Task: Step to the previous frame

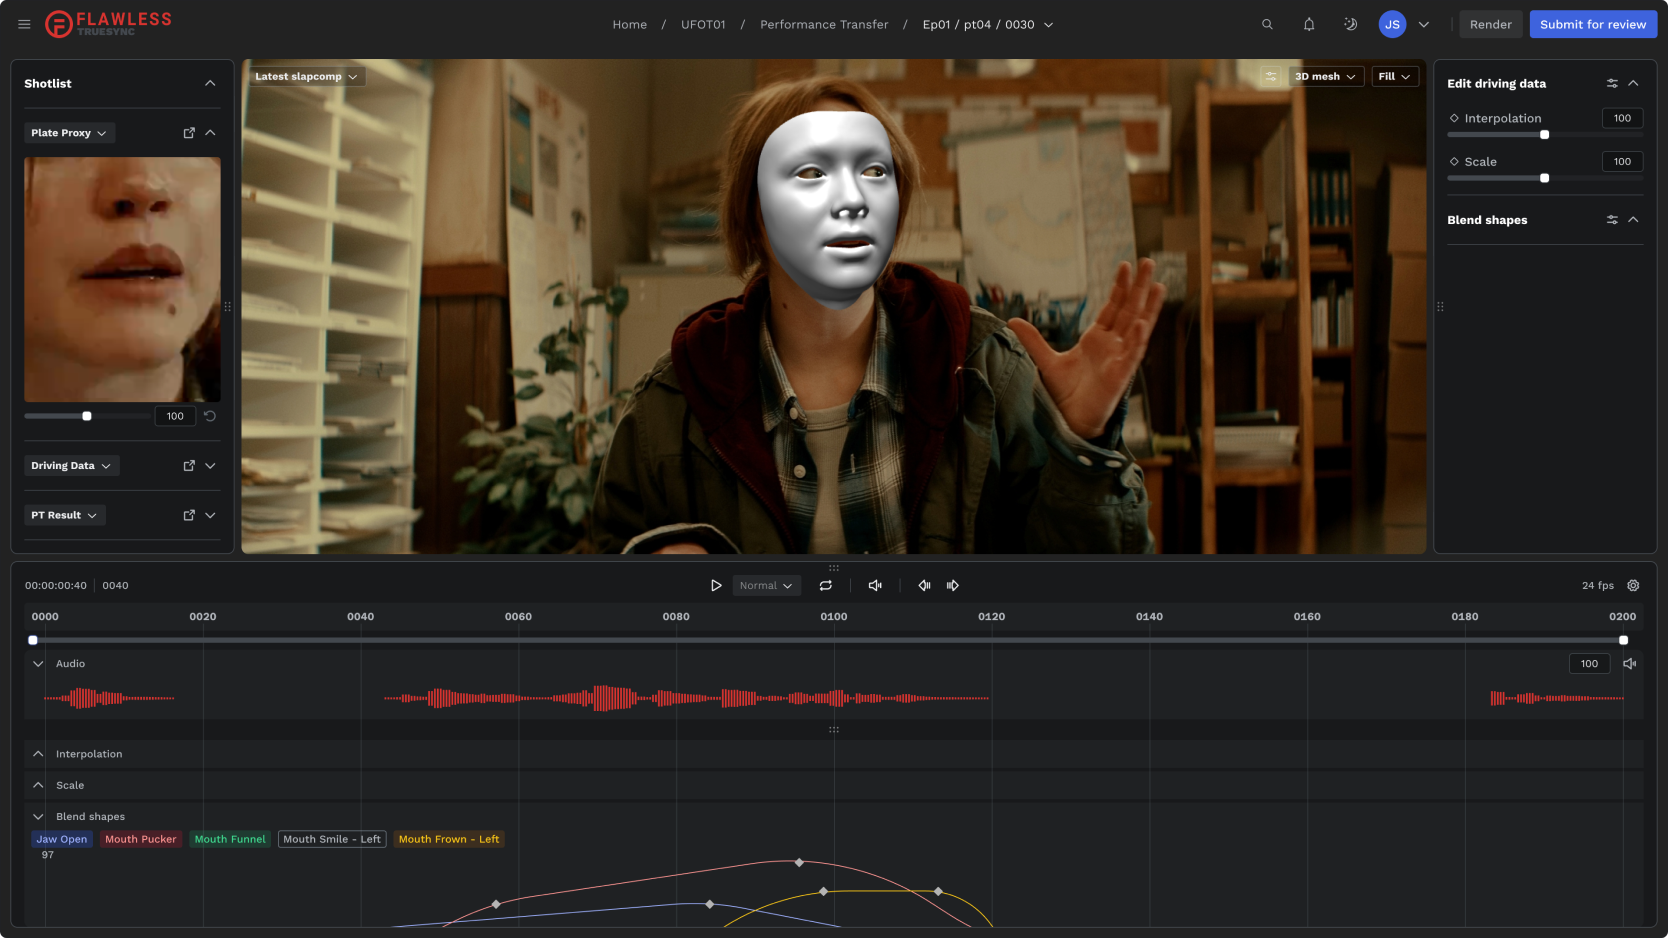Action: [x=924, y=586]
